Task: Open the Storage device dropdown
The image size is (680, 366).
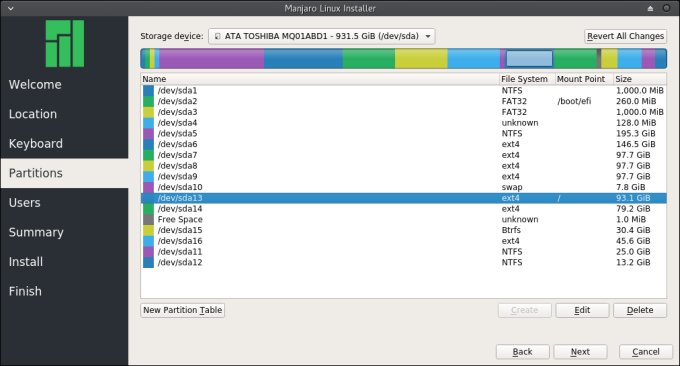Action: [321, 36]
